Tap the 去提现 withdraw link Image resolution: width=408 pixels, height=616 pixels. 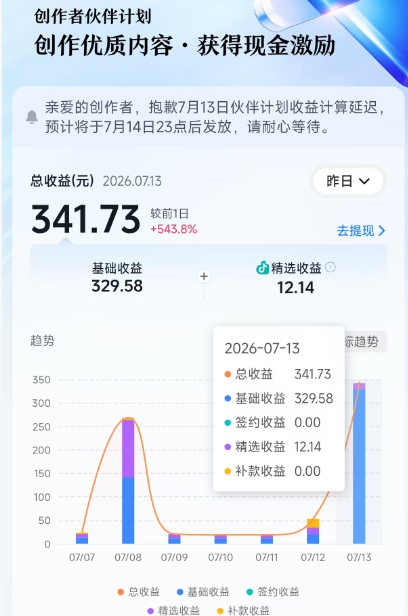coord(361,231)
